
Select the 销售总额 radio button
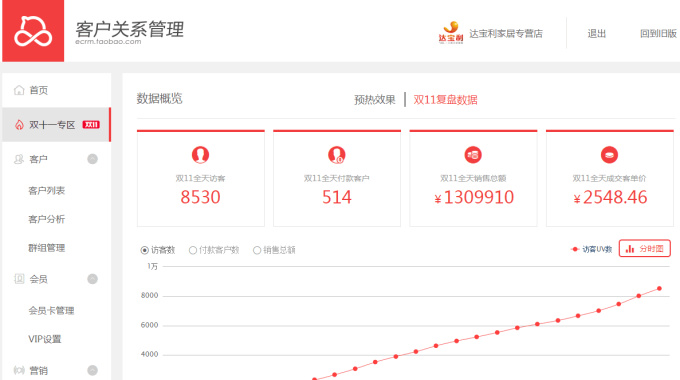click(257, 250)
